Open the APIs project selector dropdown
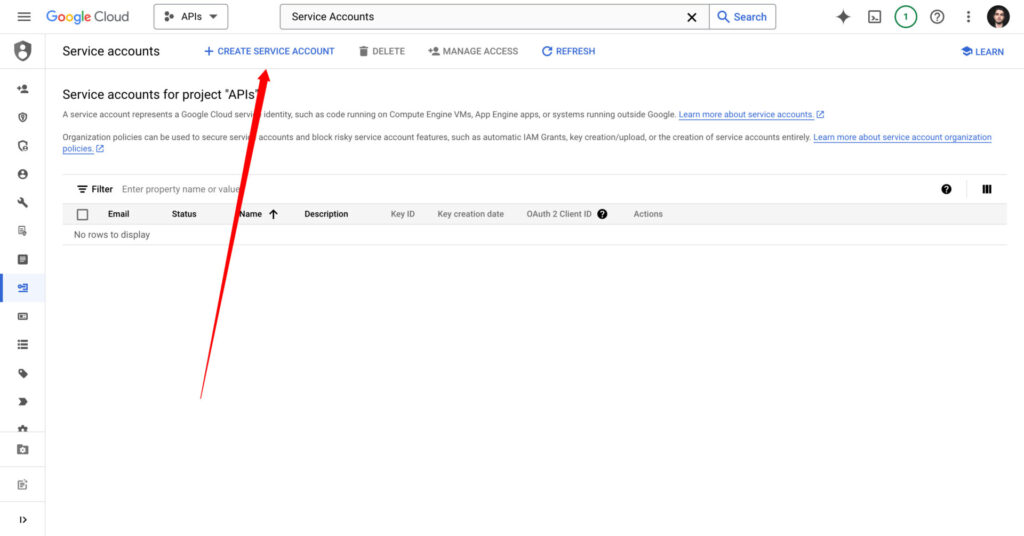Viewport: 1024px width, 536px height. pos(191,17)
